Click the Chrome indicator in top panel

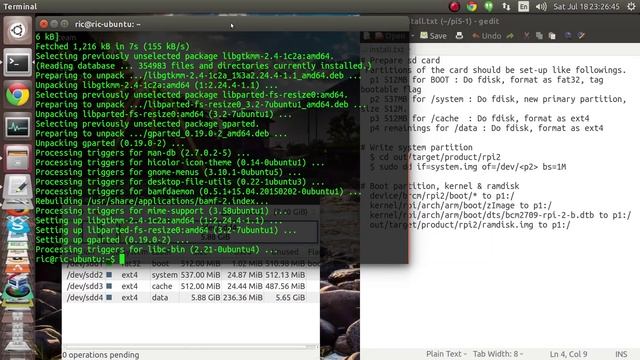coord(472,6)
